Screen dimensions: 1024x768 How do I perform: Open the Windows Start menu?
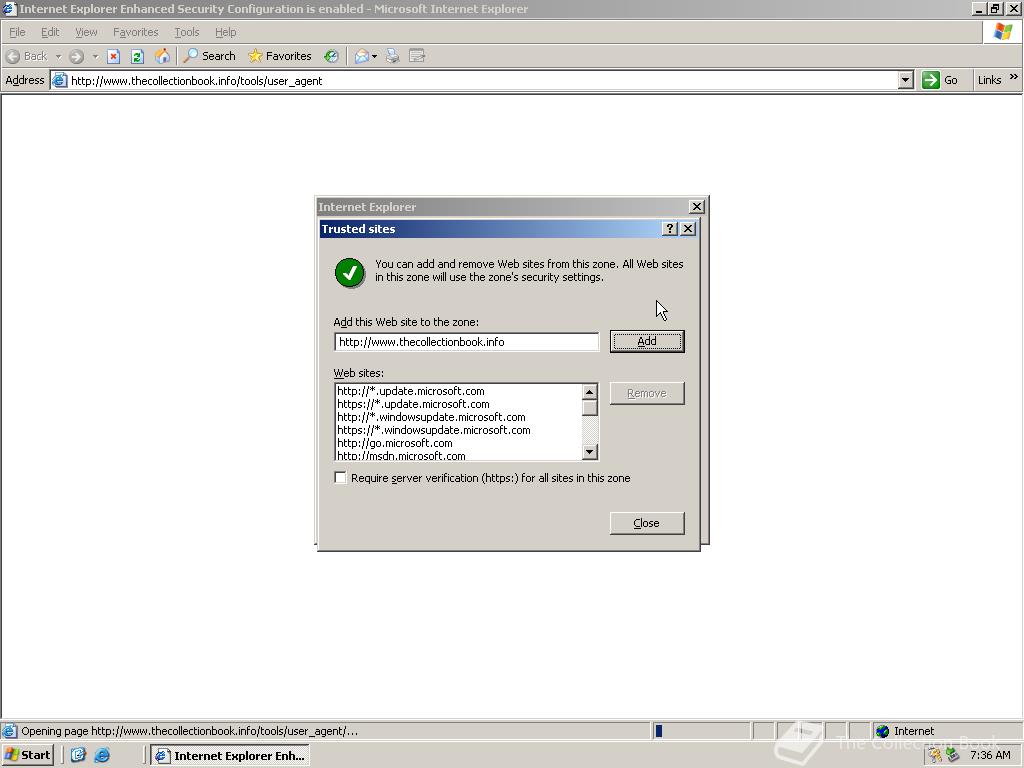27,755
